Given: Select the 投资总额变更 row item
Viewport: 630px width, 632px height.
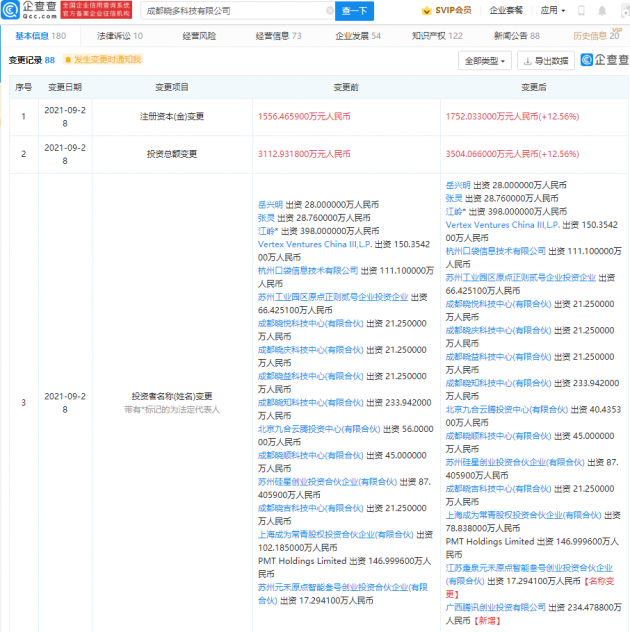Looking at the screenshot, I should pyautogui.click(x=172, y=154).
